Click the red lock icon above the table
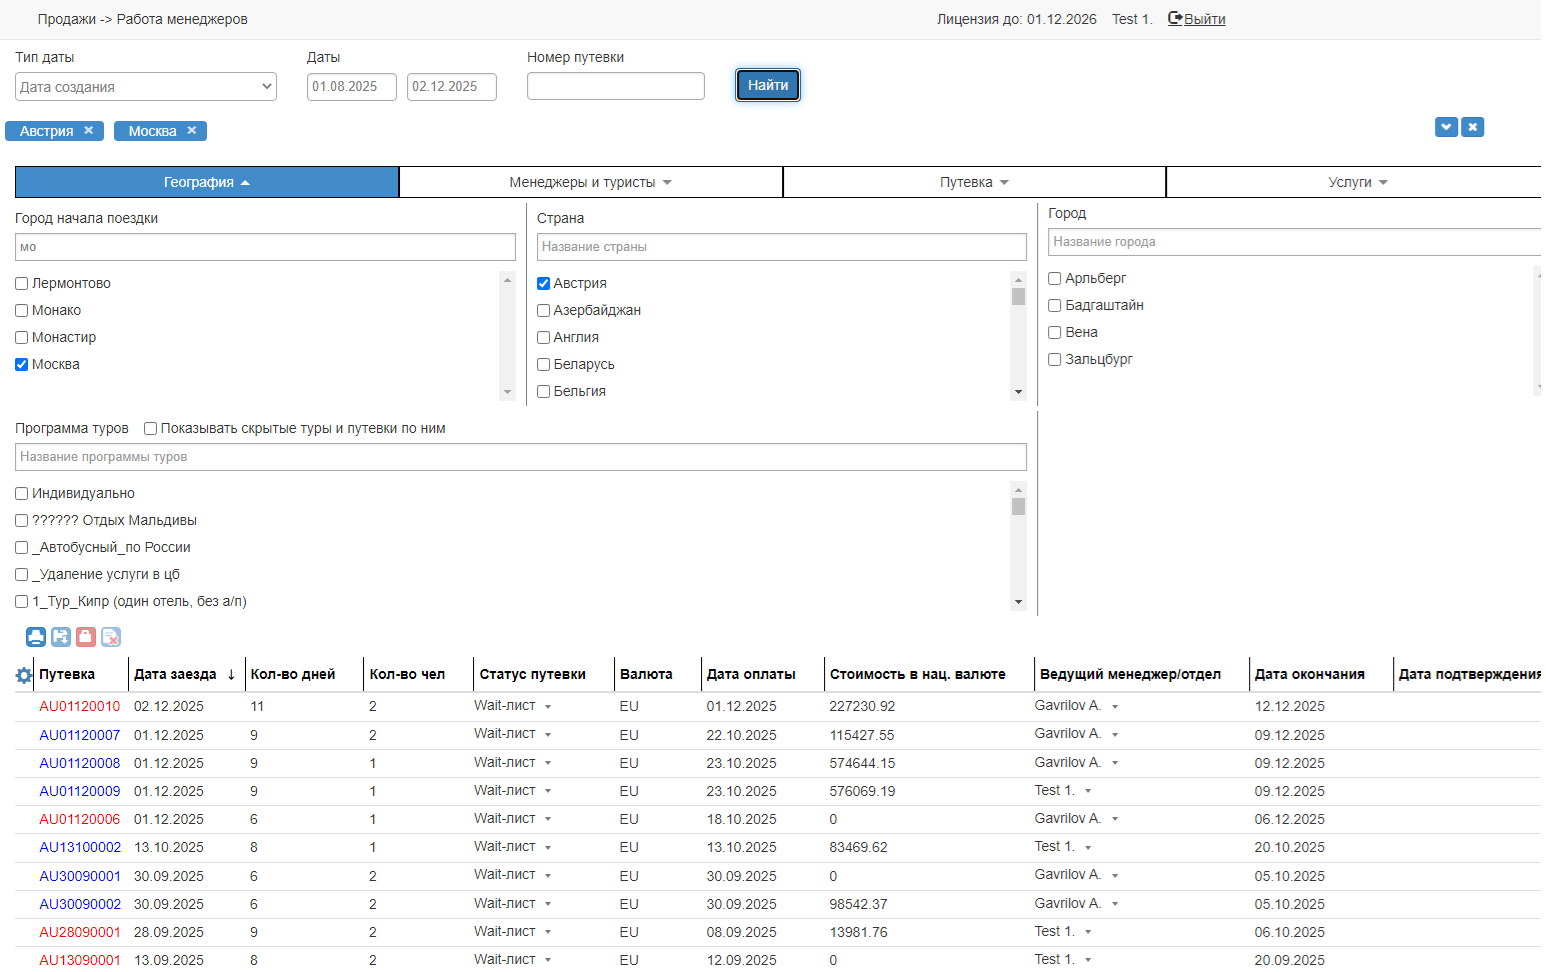The image size is (1546, 972). tap(86, 637)
